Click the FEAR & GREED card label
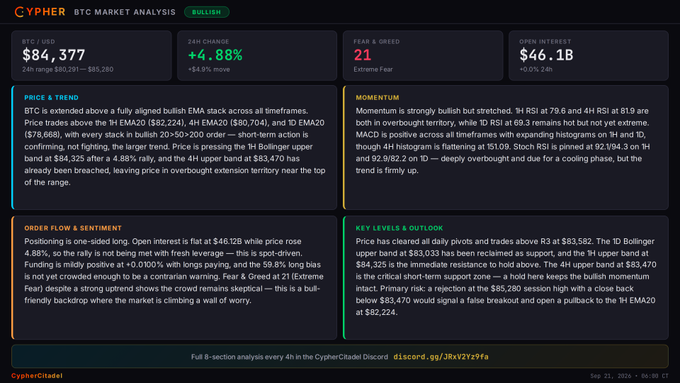Viewport: 680px width, 383px height. (376, 42)
